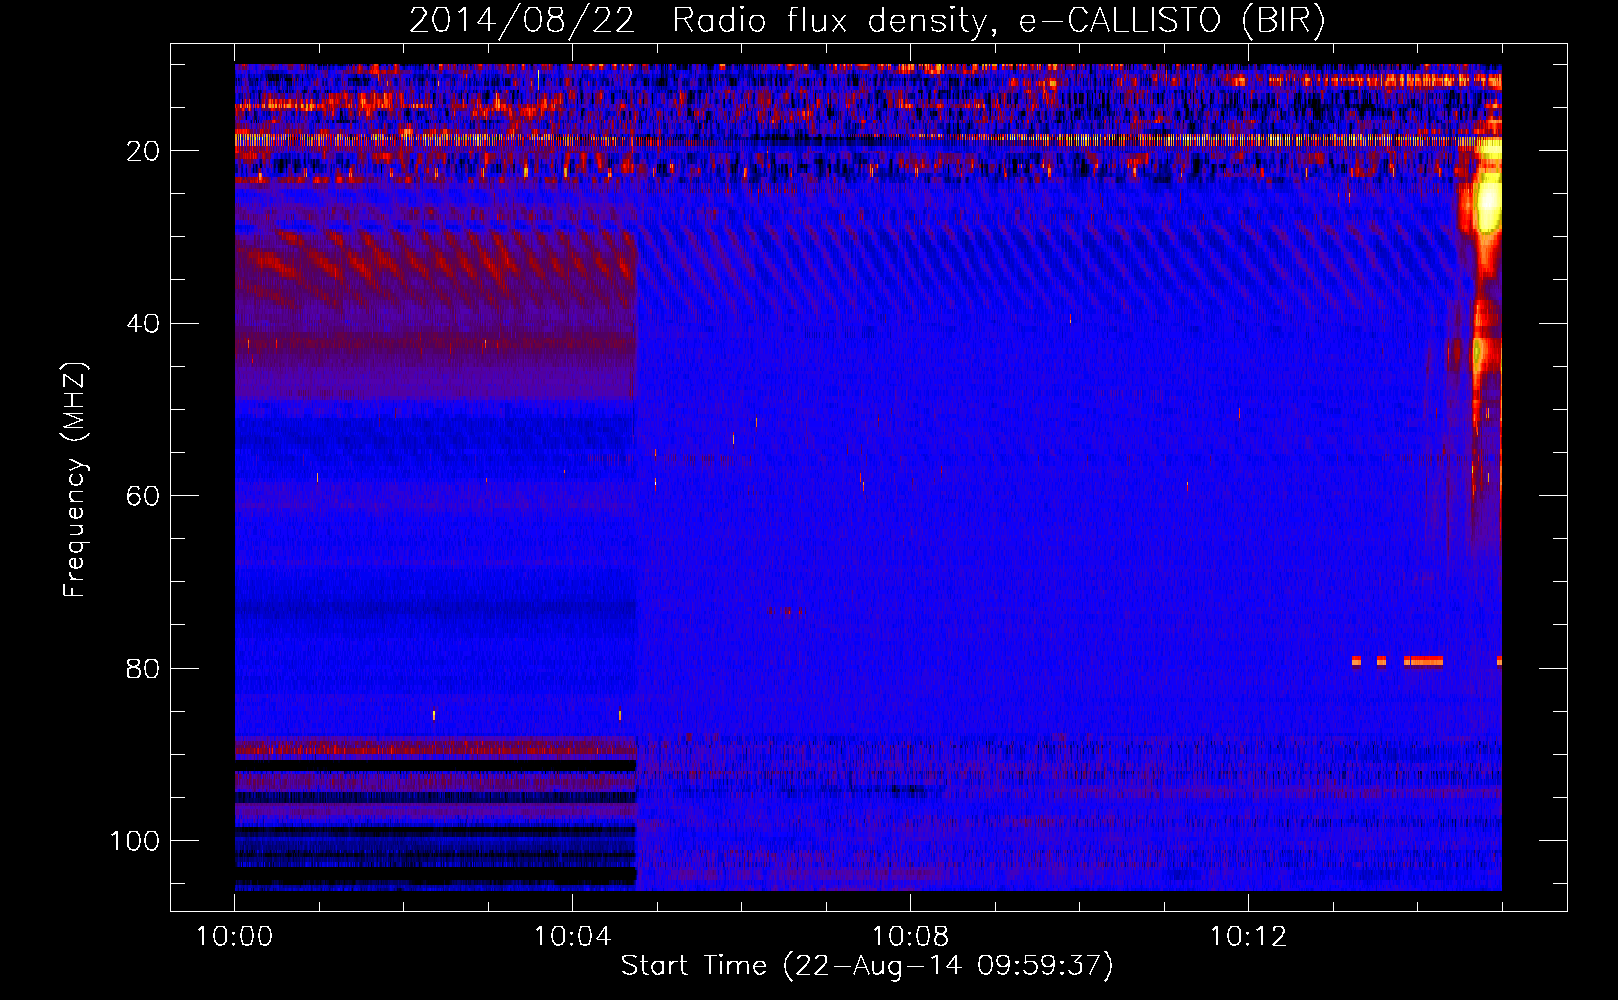Click the '10:12' time tick label
1618x1000 pixels.
coord(1248,937)
